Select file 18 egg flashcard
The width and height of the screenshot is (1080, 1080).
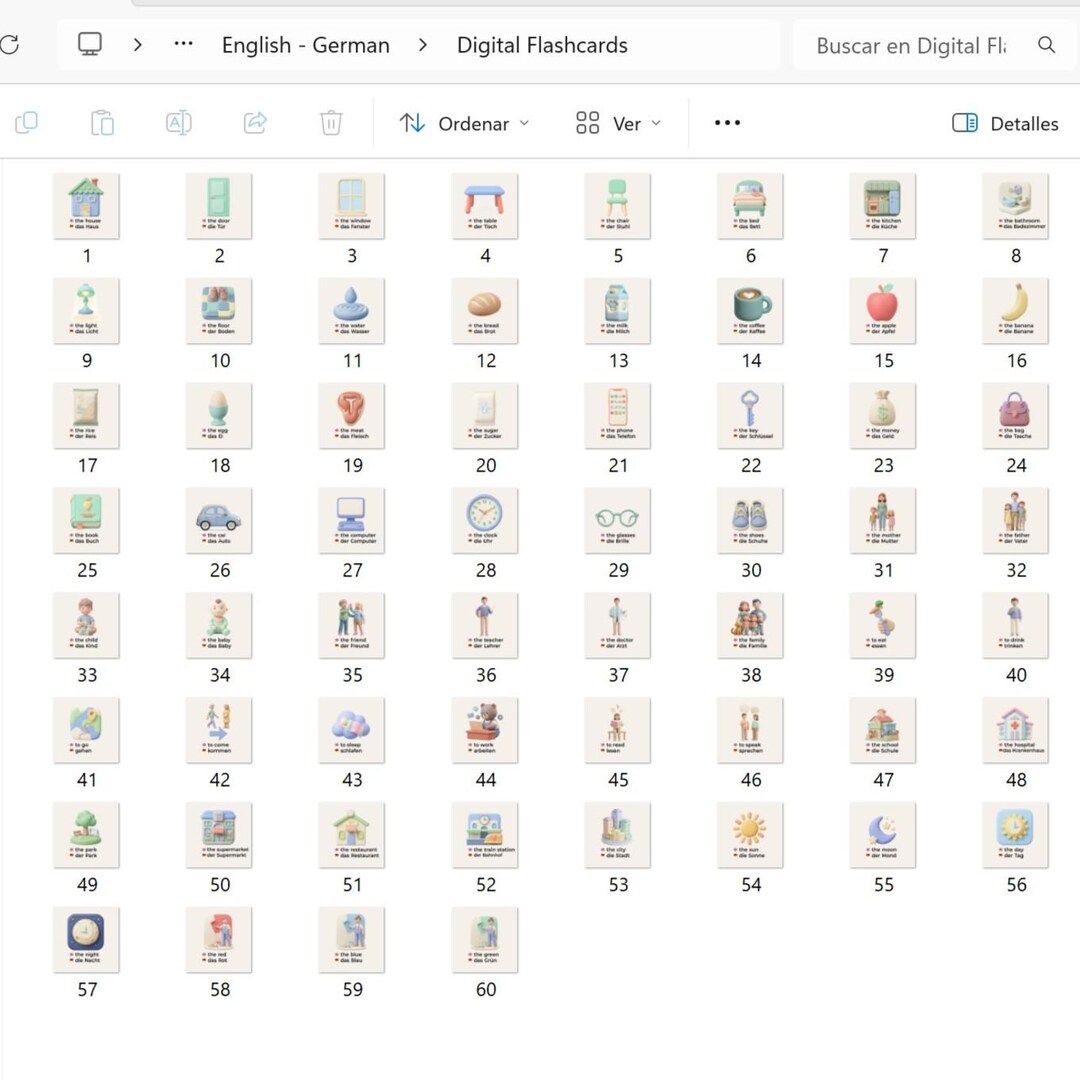(x=219, y=415)
